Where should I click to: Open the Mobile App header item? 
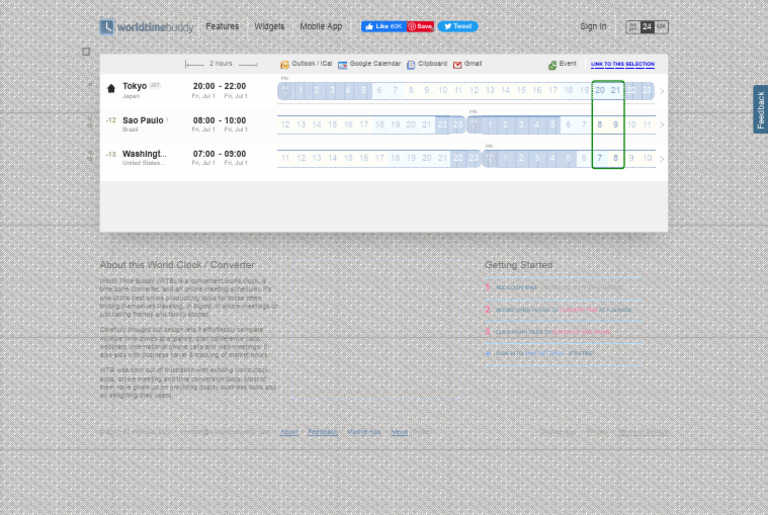(321, 26)
